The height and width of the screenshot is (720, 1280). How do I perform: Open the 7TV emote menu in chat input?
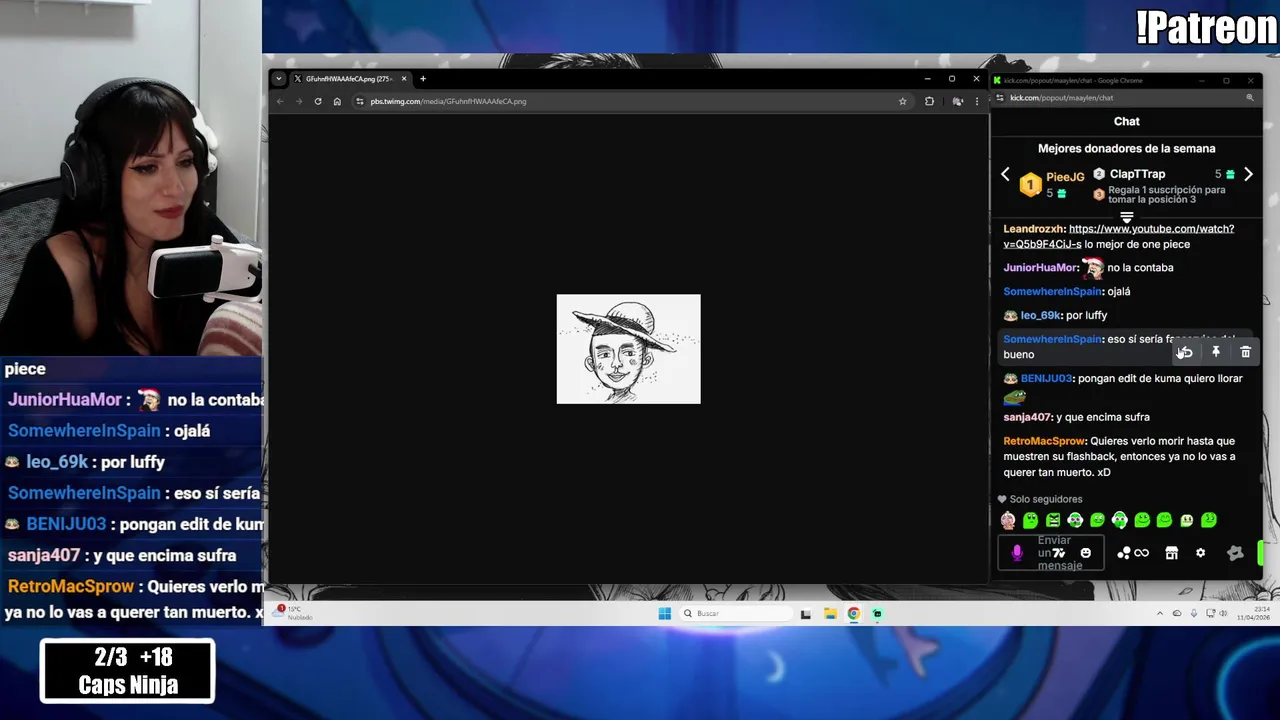[1058, 553]
